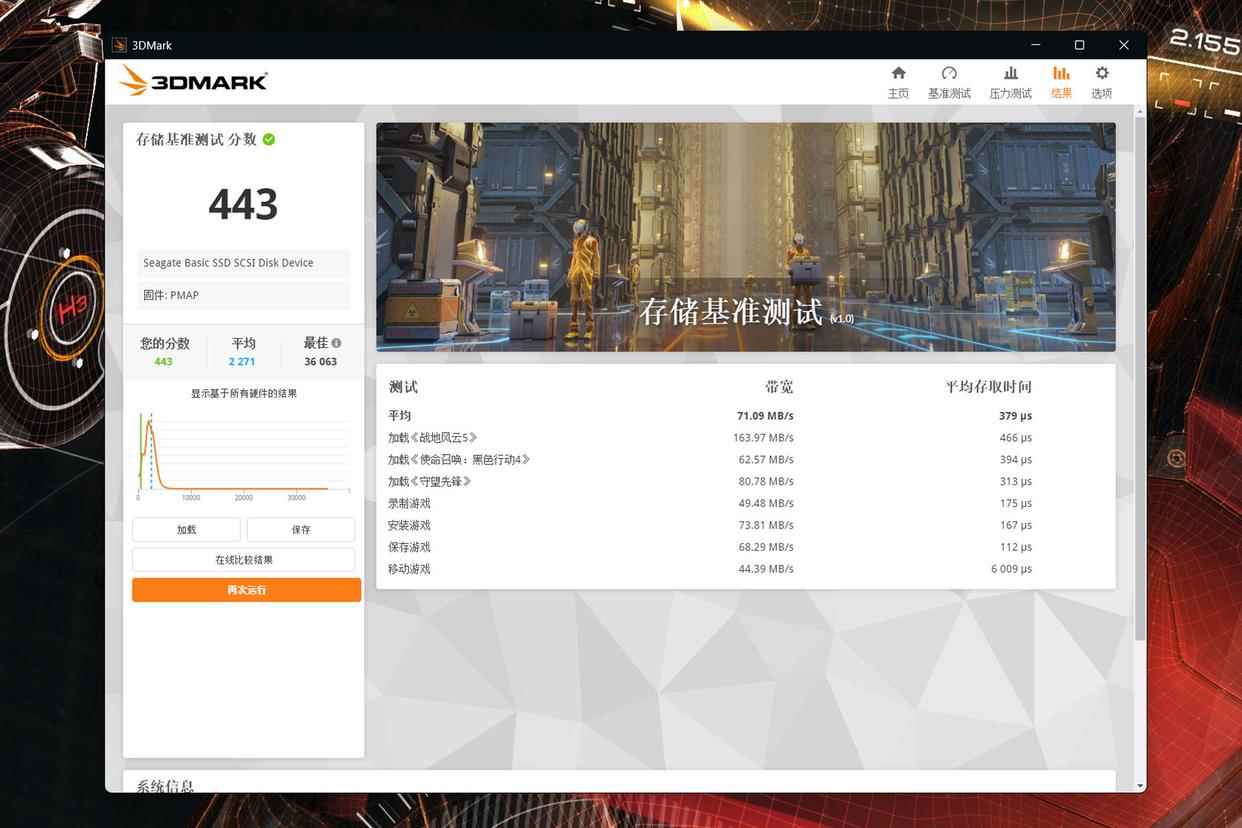This screenshot has width=1242, height=828.
Task: Click the 71.09 MB/s average bandwidth value
Action: pyautogui.click(x=765, y=415)
